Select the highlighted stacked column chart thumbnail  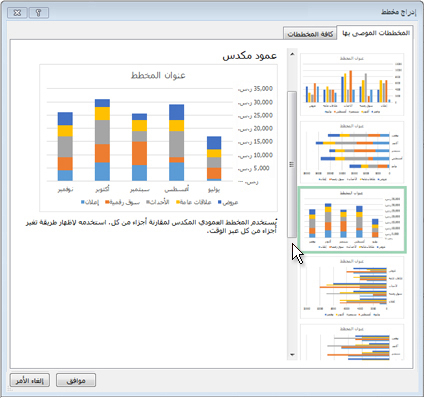[x=352, y=219]
